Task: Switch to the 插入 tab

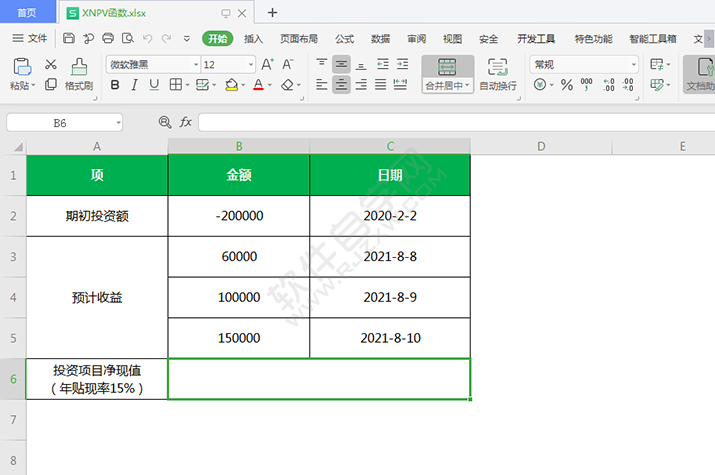Action: pos(253,39)
